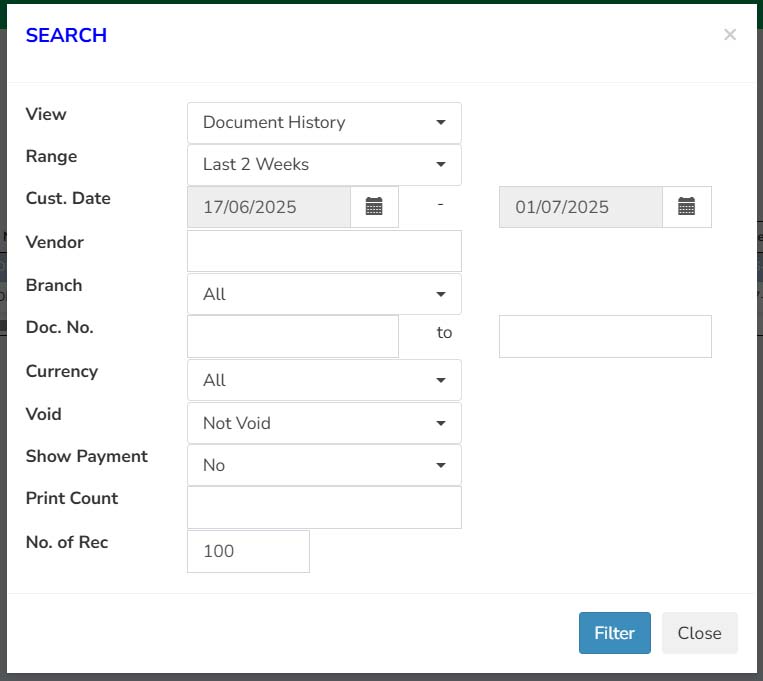Image resolution: width=763 pixels, height=681 pixels.
Task: Select the No. of Rec field showing 100
Action: (248, 551)
